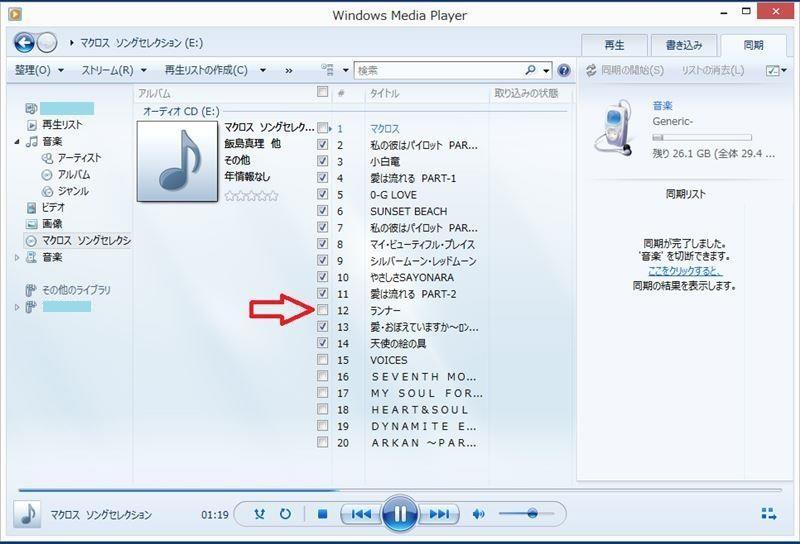Click the now playing music note icon
Image resolution: width=800 pixels, height=544 pixels.
tap(27, 514)
